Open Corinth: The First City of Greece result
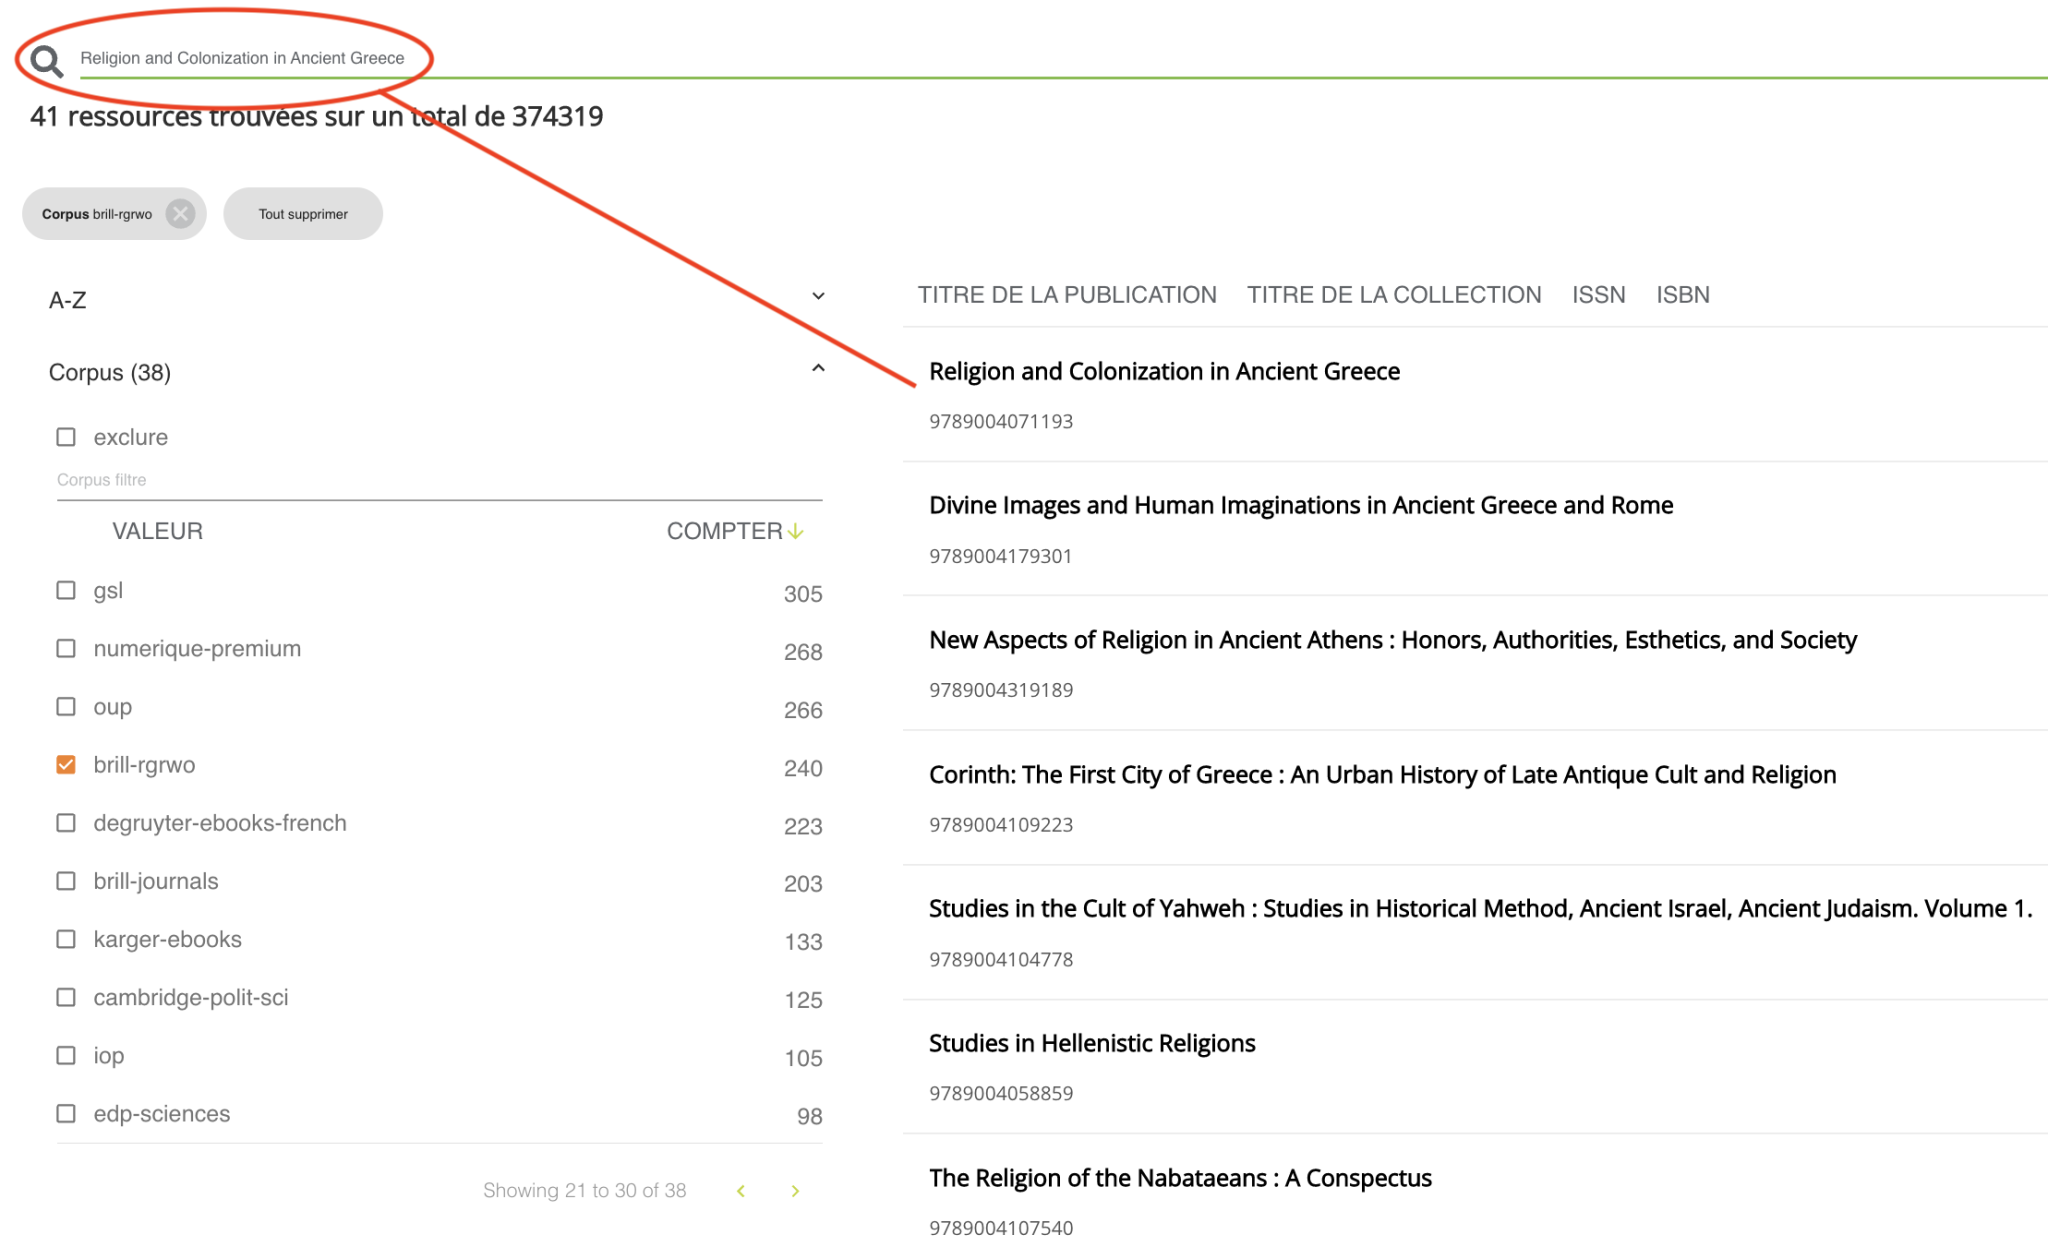Image resolution: width=2048 pixels, height=1259 pixels. click(1383, 775)
